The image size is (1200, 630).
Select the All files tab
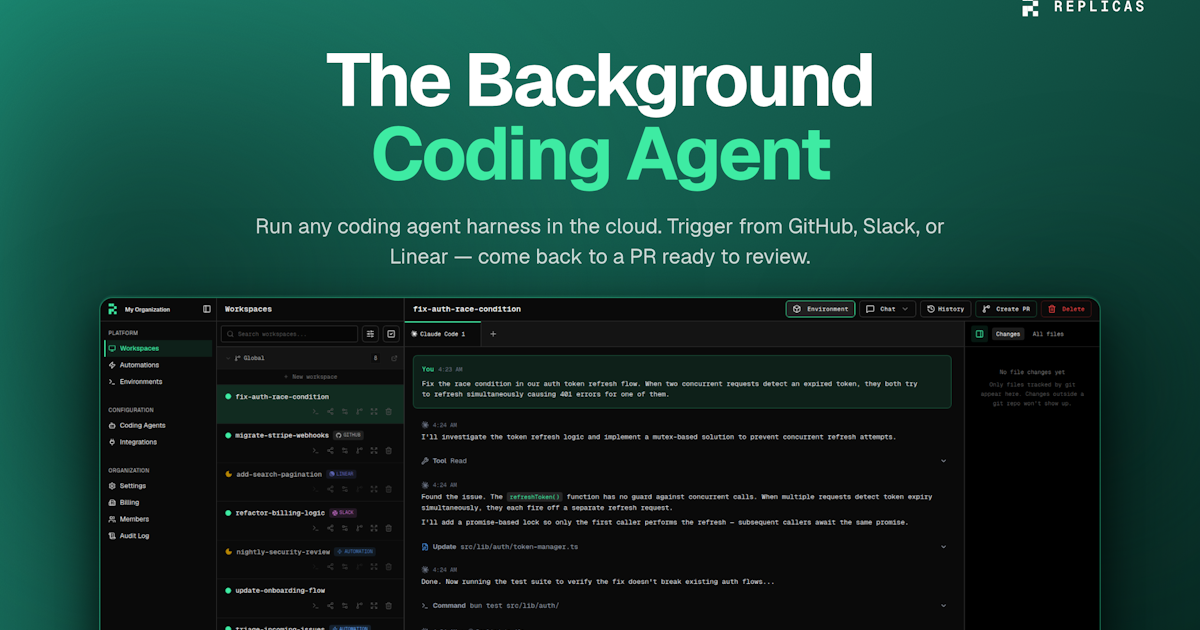pyautogui.click(x=1048, y=334)
